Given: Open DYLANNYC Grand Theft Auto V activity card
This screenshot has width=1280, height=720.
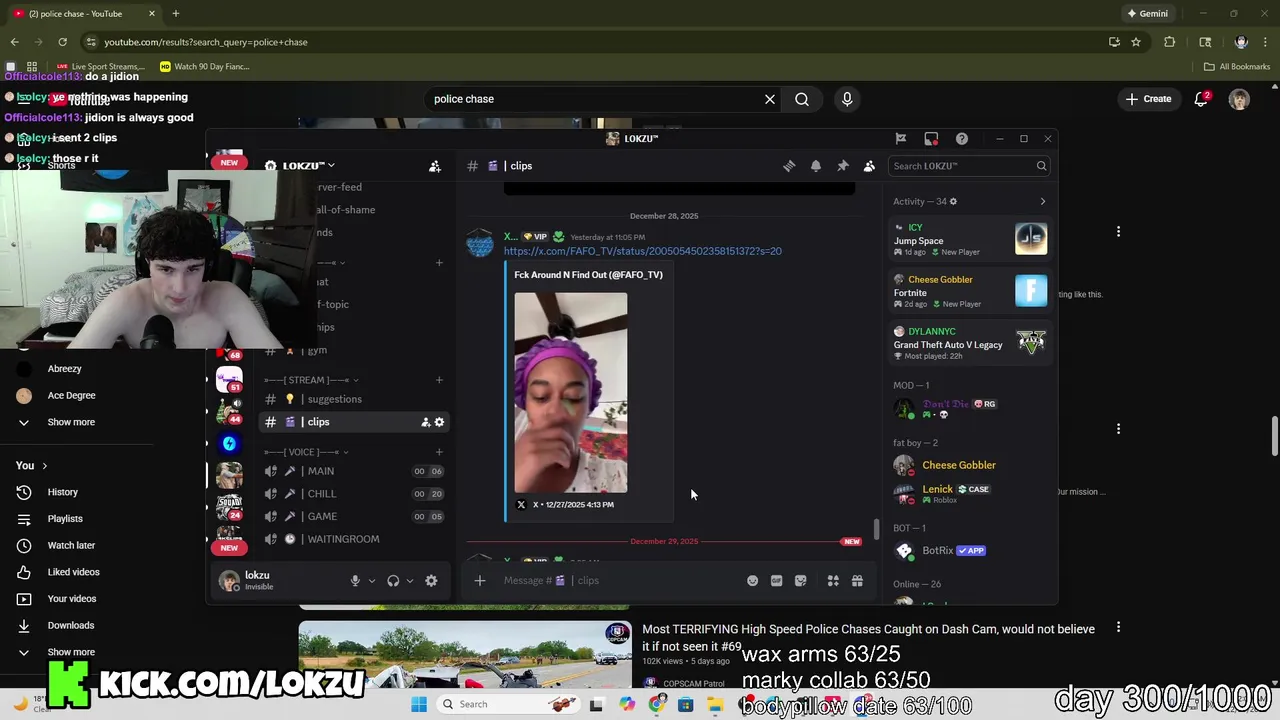Looking at the screenshot, I should tap(969, 343).
